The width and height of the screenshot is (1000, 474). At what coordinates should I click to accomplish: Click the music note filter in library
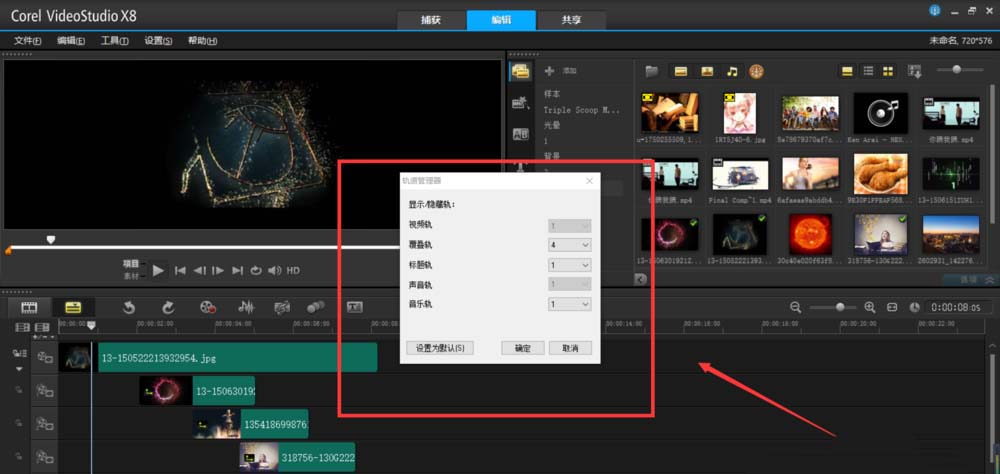732,71
